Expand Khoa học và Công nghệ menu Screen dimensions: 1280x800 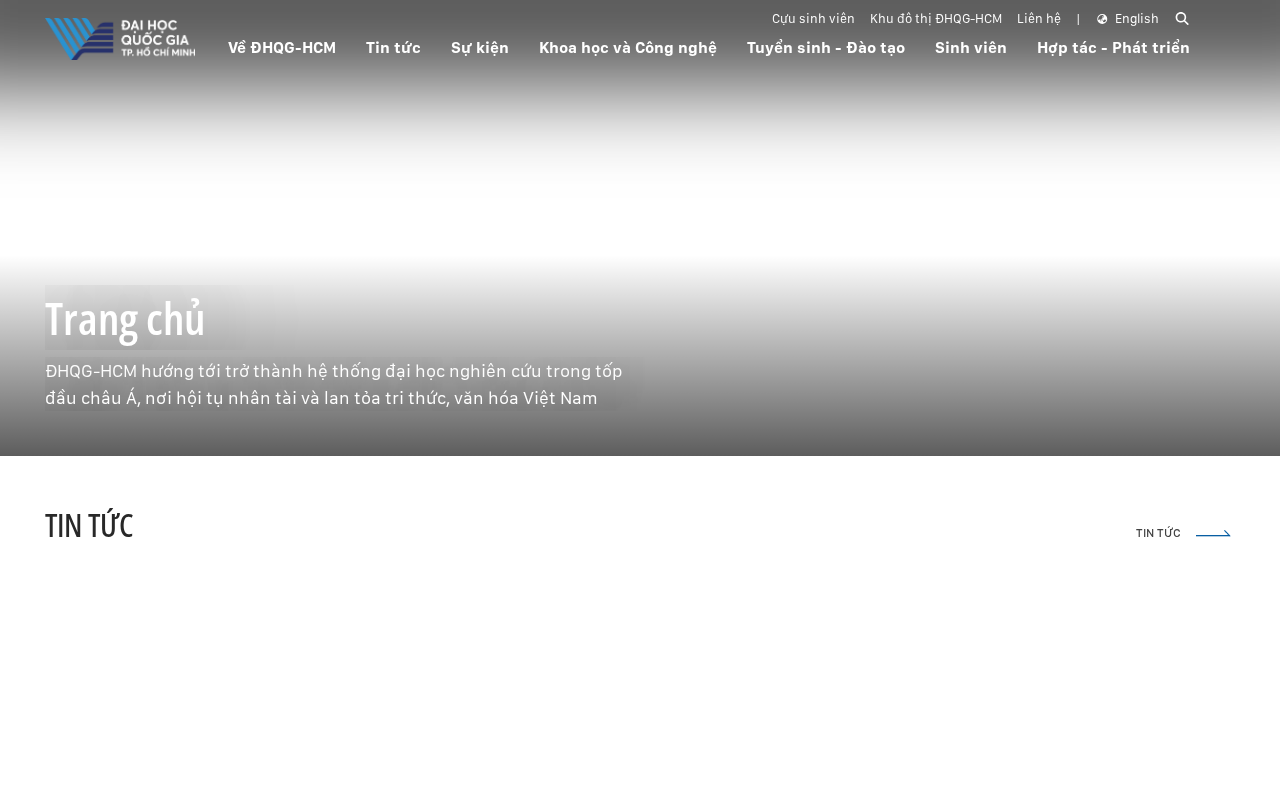(628, 47)
